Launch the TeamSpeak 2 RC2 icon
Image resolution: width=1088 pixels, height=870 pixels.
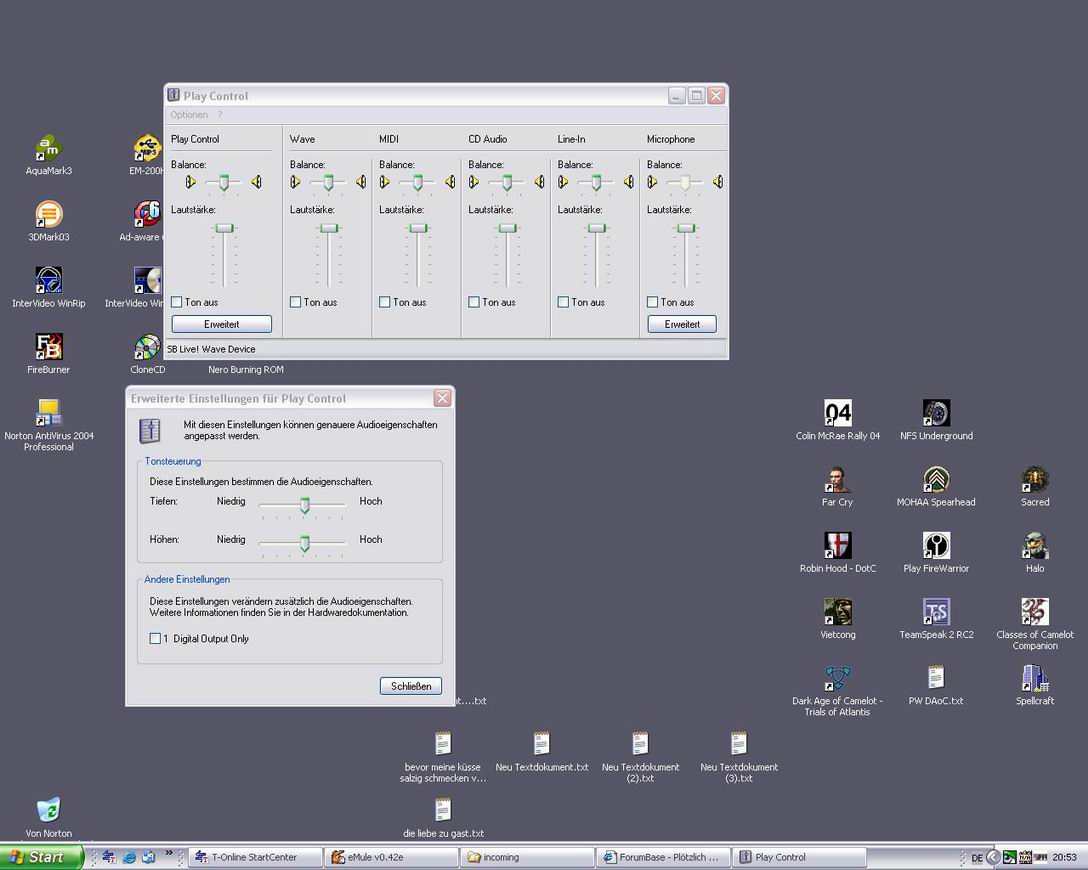pyautogui.click(x=936, y=611)
